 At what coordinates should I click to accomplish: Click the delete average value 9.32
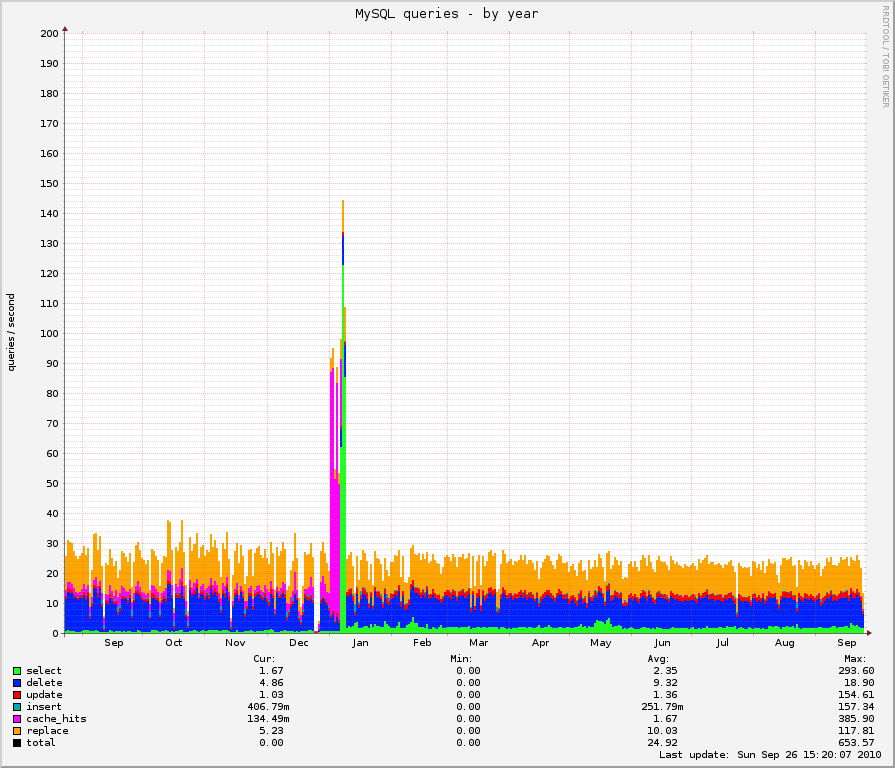665,683
